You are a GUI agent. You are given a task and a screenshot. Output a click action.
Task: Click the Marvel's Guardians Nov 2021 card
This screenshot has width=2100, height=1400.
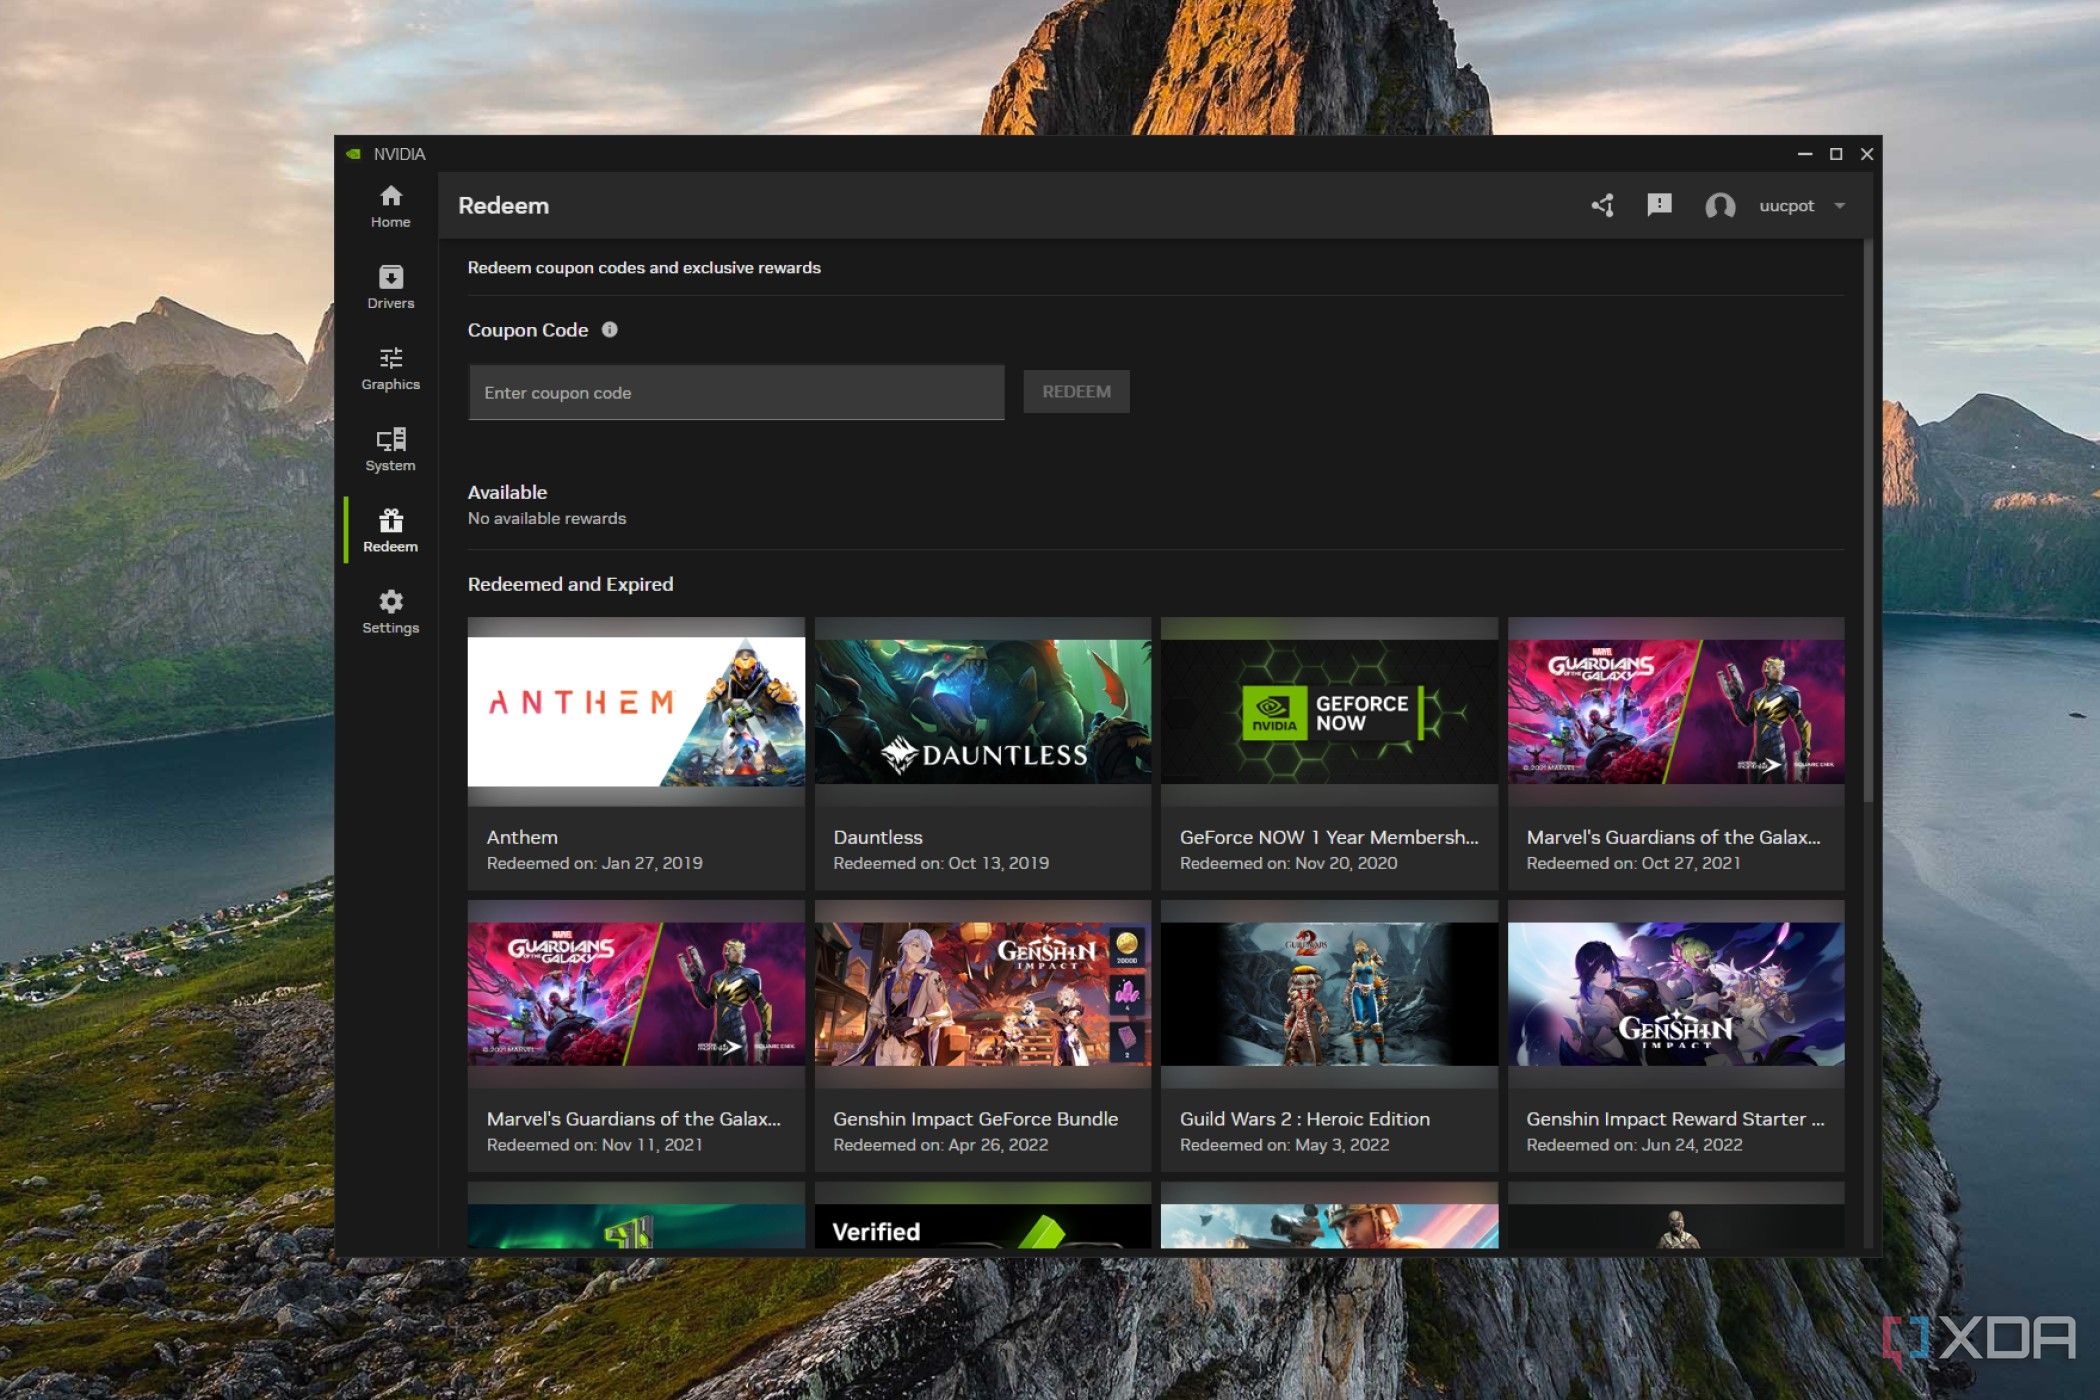(639, 1047)
